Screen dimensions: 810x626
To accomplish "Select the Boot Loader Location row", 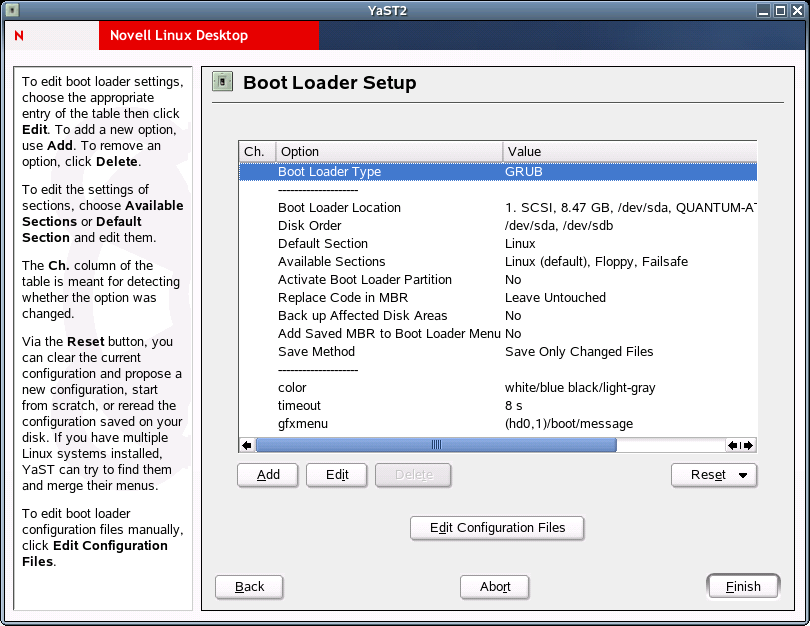I will [498, 208].
